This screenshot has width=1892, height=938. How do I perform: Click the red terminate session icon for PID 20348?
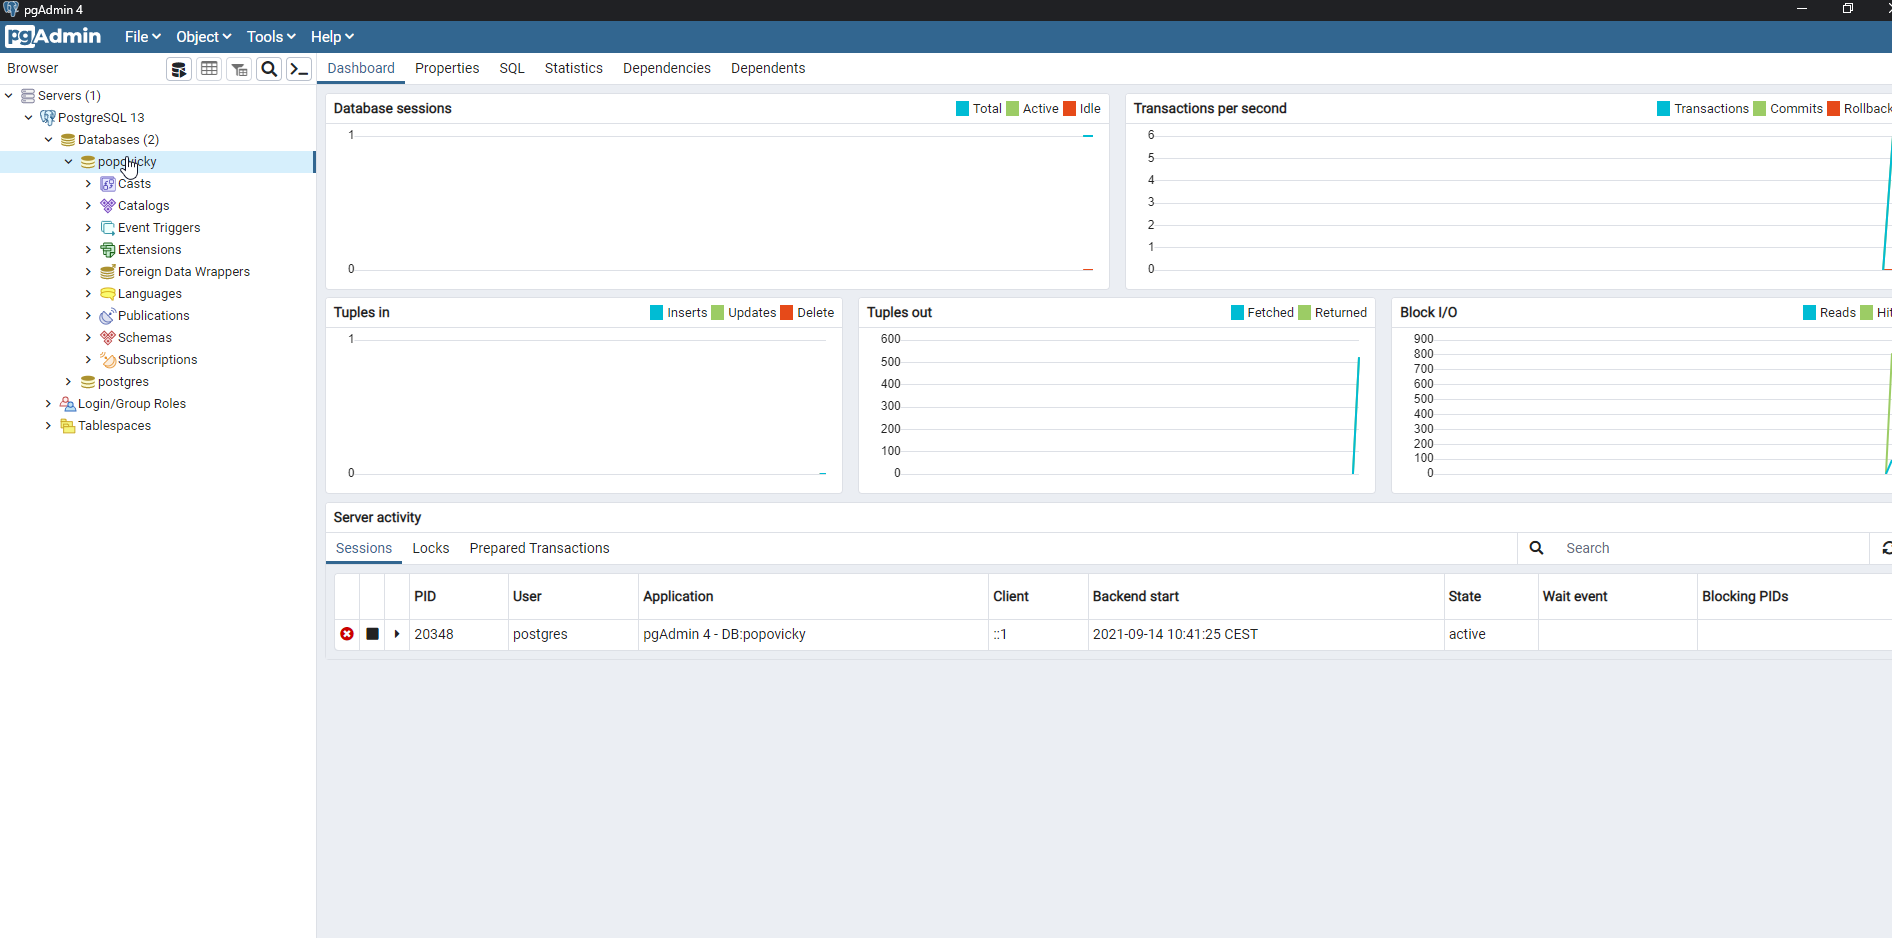[347, 634]
